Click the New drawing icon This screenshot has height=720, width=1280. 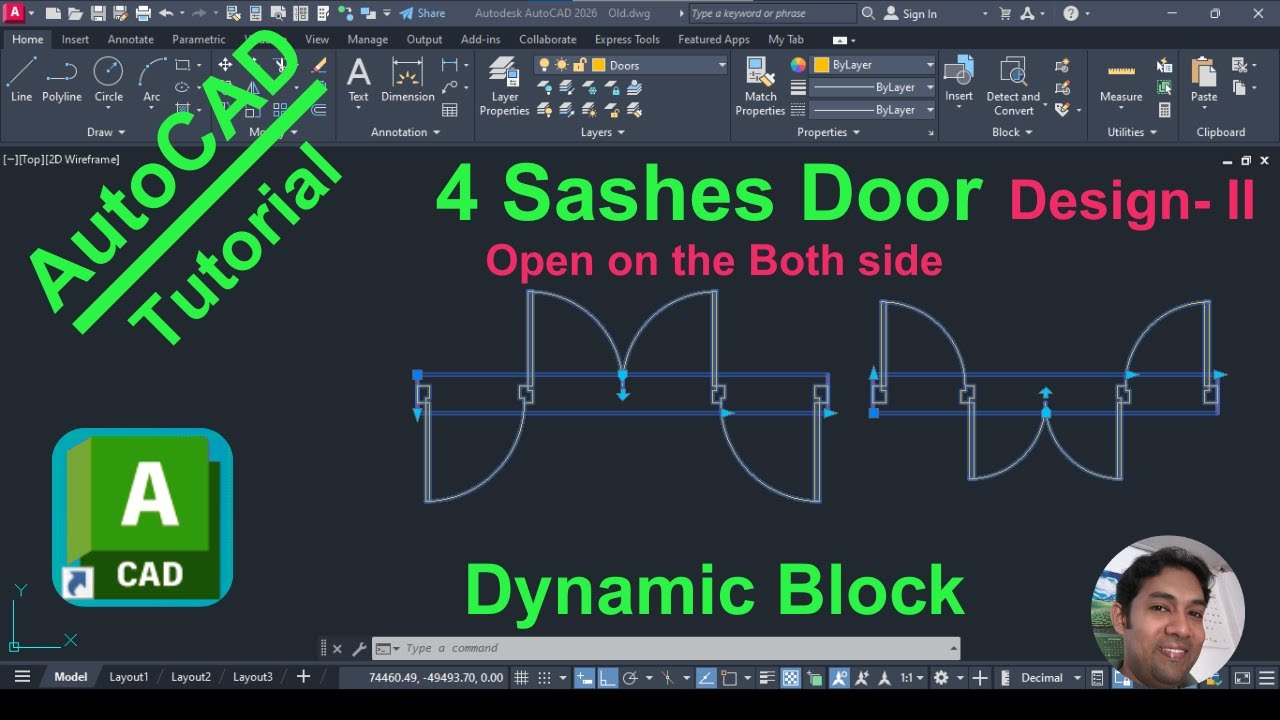click(x=53, y=13)
